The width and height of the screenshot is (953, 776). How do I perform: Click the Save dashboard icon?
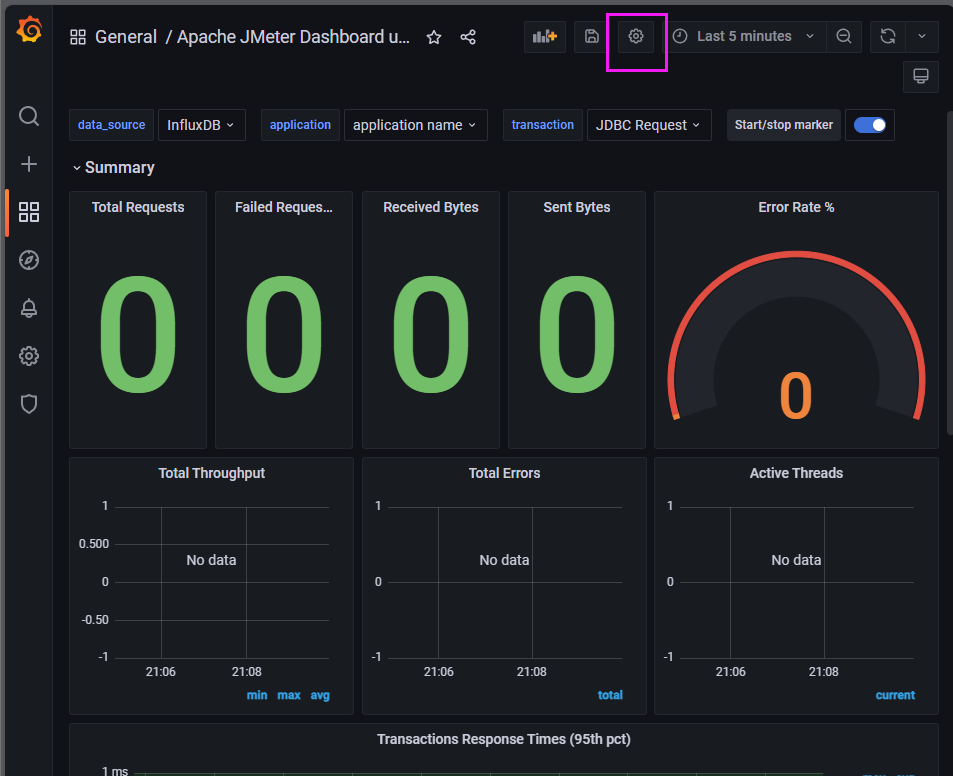coord(591,36)
